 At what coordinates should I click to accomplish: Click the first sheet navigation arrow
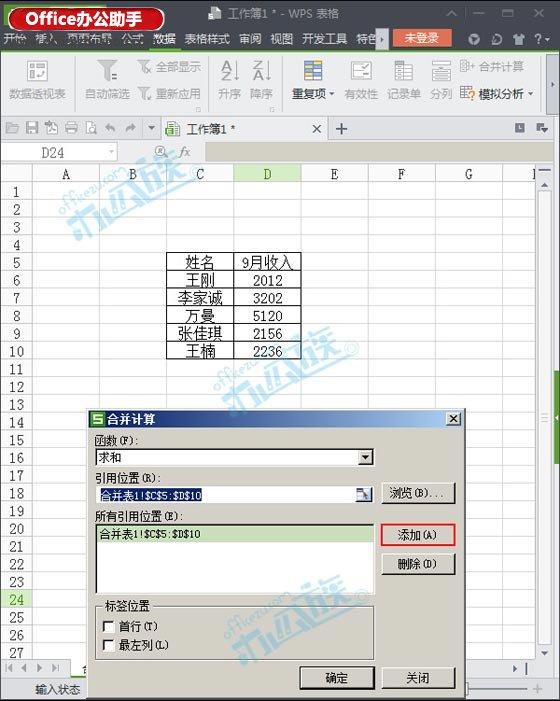click(x=9, y=668)
